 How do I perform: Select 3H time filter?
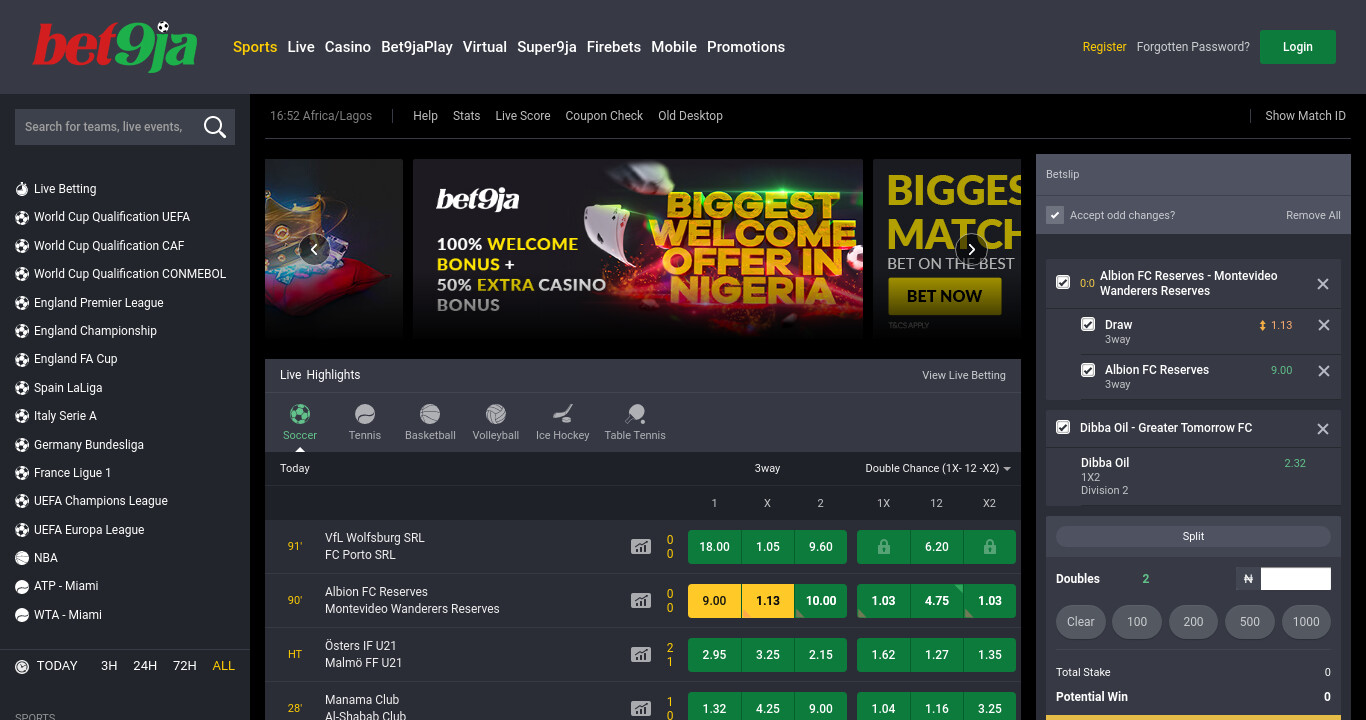(109, 666)
